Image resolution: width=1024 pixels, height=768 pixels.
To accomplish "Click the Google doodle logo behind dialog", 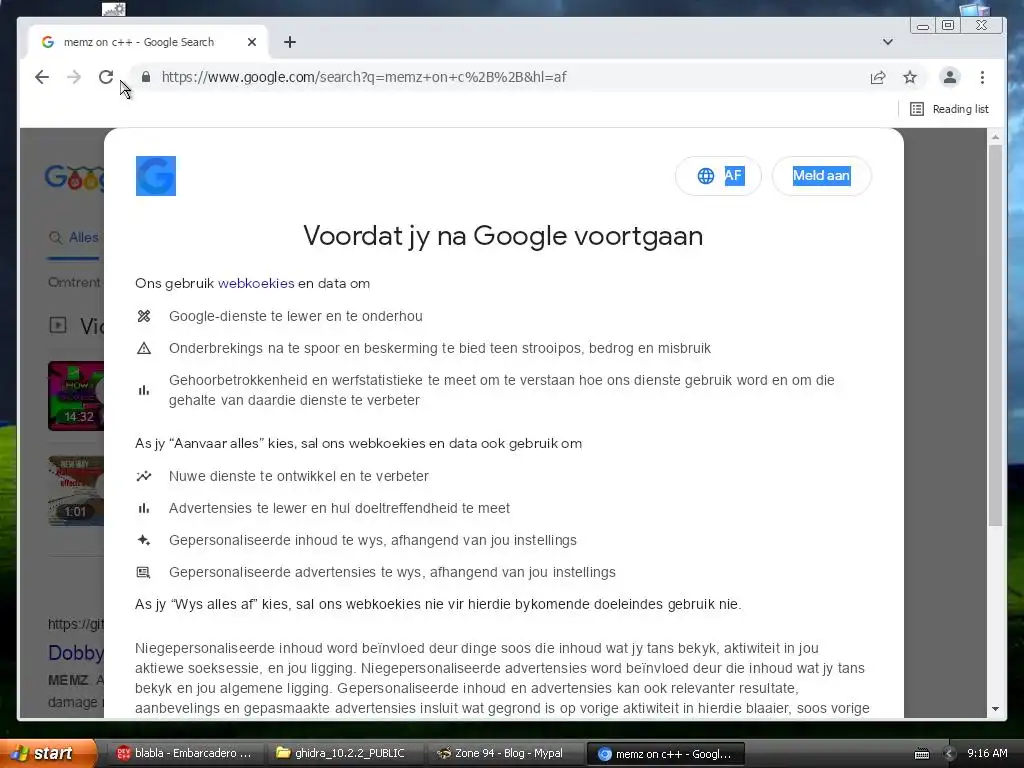I will click(74, 178).
